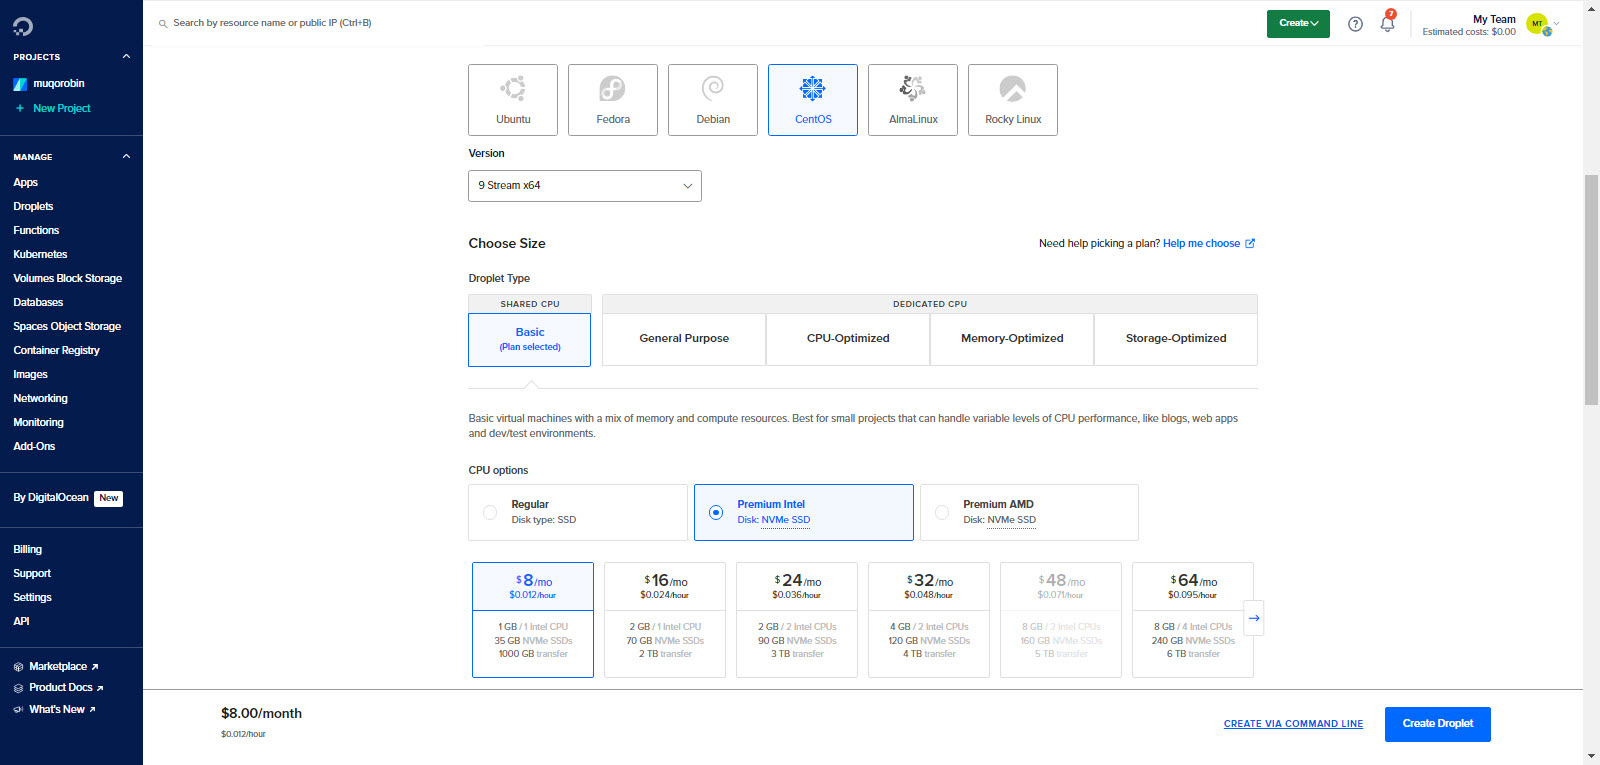Image resolution: width=1600 pixels, height=765 pixels.
Task: Click the next plans arrow
Action: coord(1254,618)
